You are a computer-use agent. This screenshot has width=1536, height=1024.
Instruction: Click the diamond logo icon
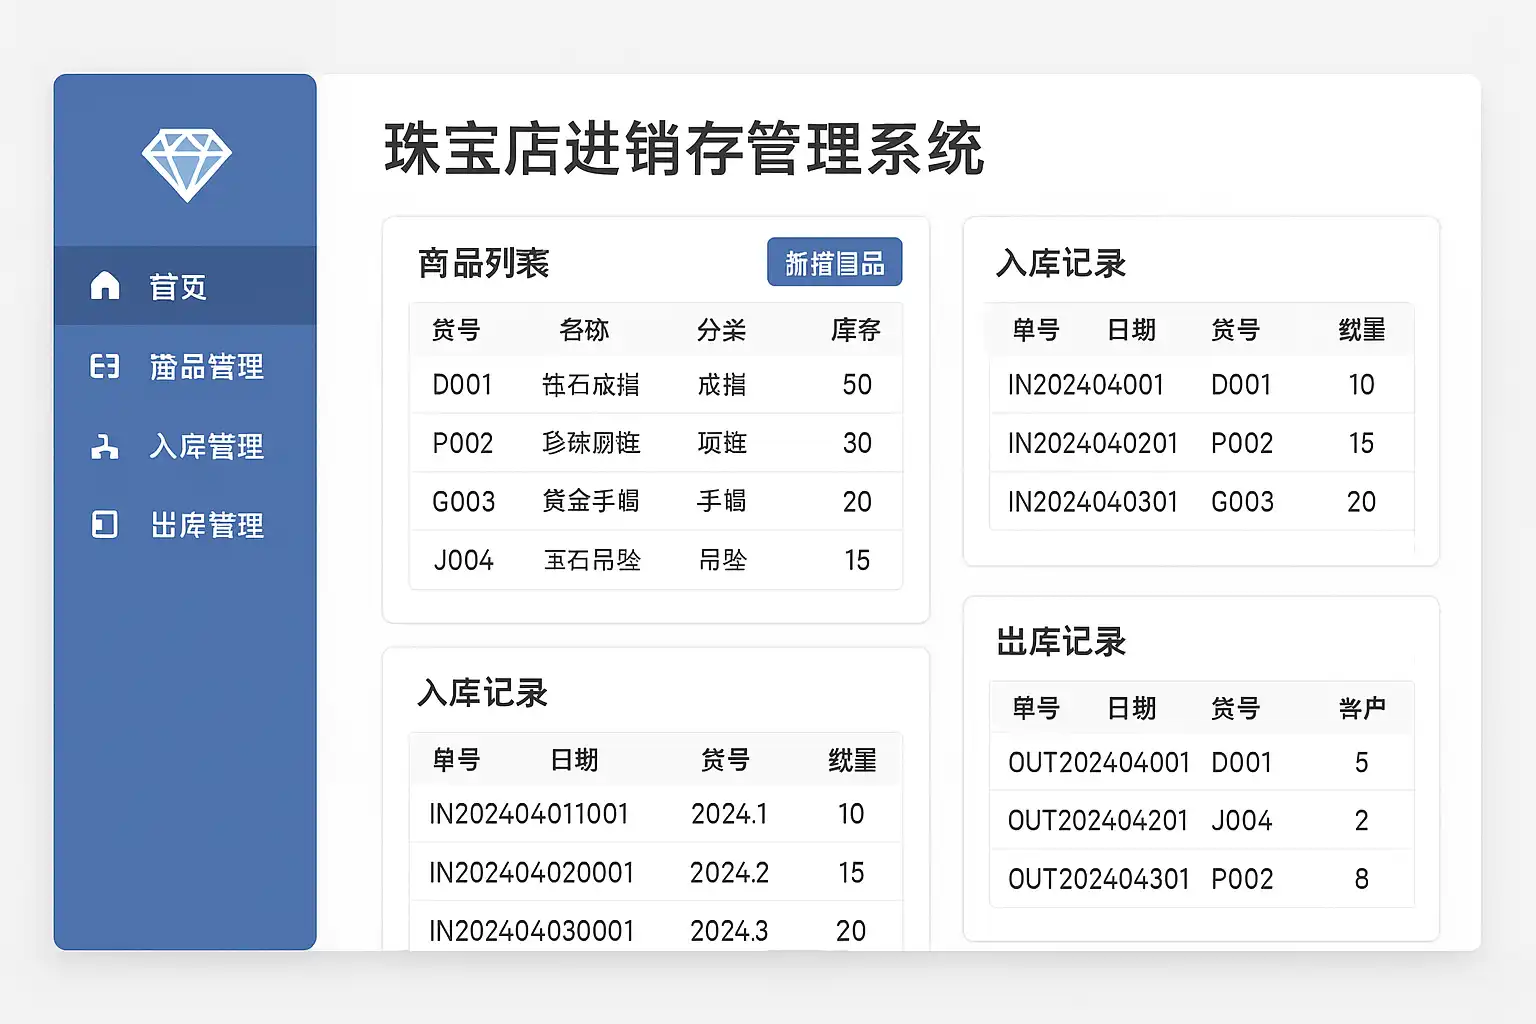(186, 164)
